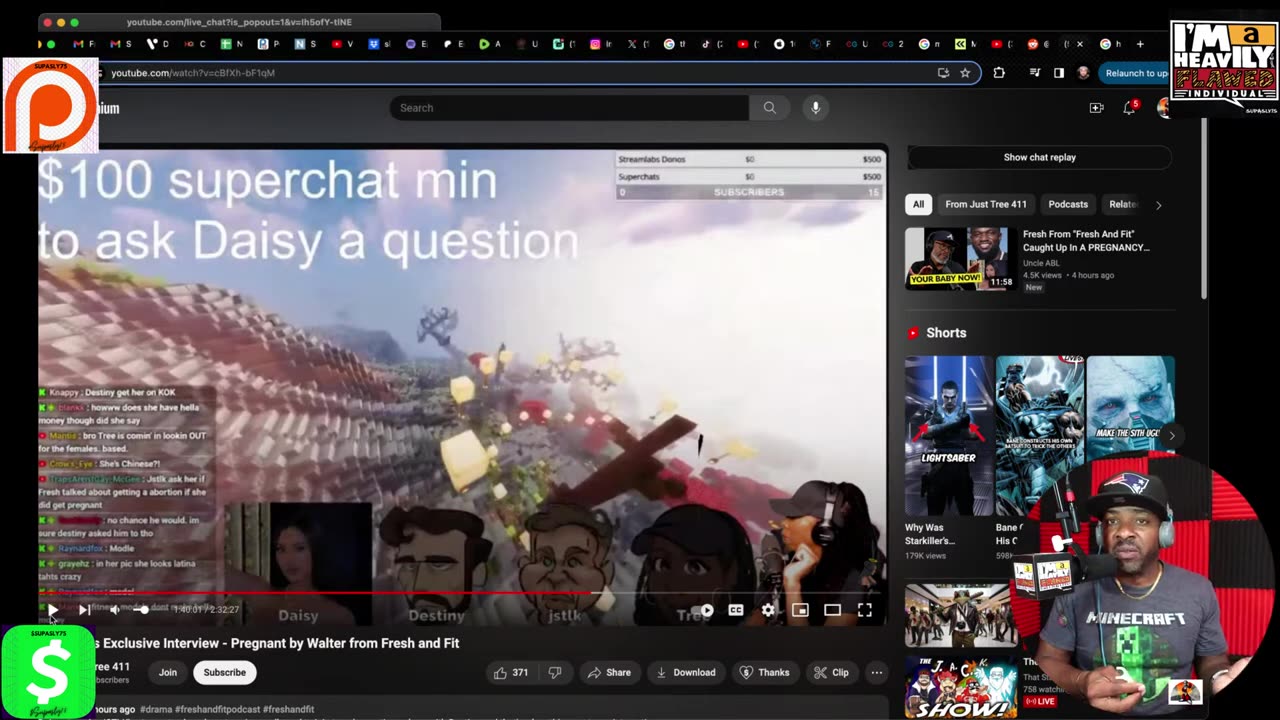
Task: Show more Shorts with arrow button
Action: click(x=1172, y=436)
